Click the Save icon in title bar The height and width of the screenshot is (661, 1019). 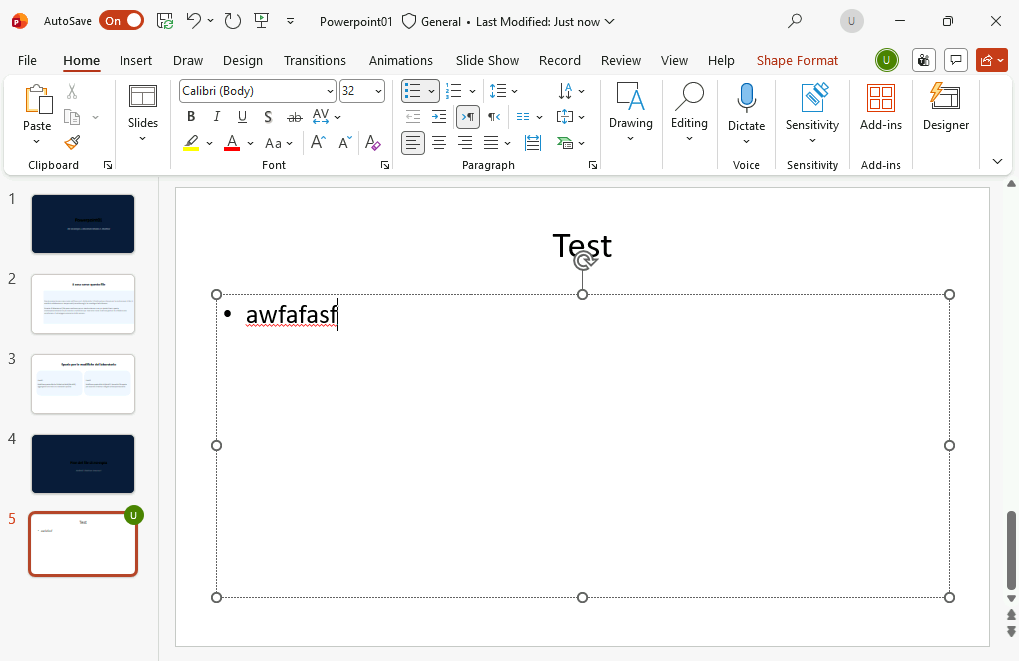pyautogui.click(x=165, y=21)
